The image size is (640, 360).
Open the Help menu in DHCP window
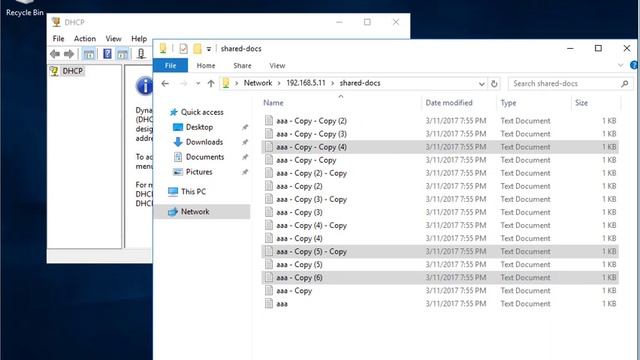click(139, 39)
